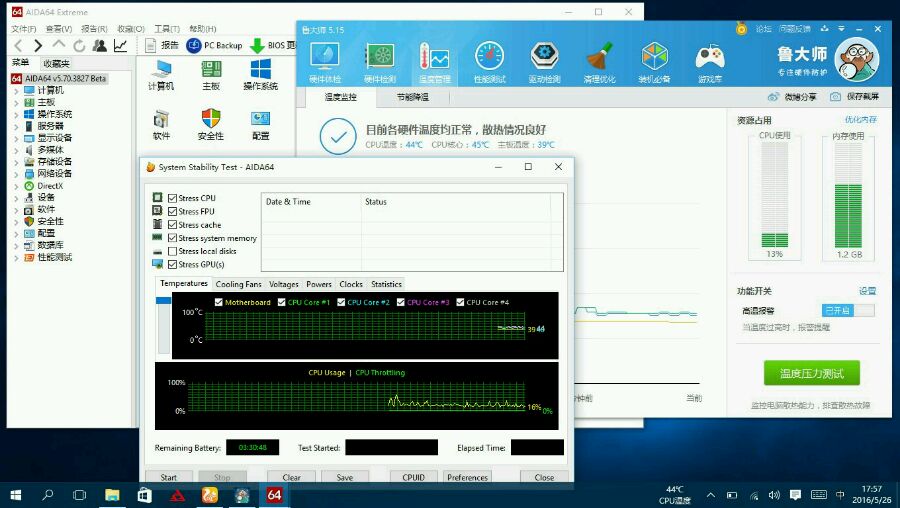
Task: Toggle Stress CPU checkbox
Action: pos(172,198)
